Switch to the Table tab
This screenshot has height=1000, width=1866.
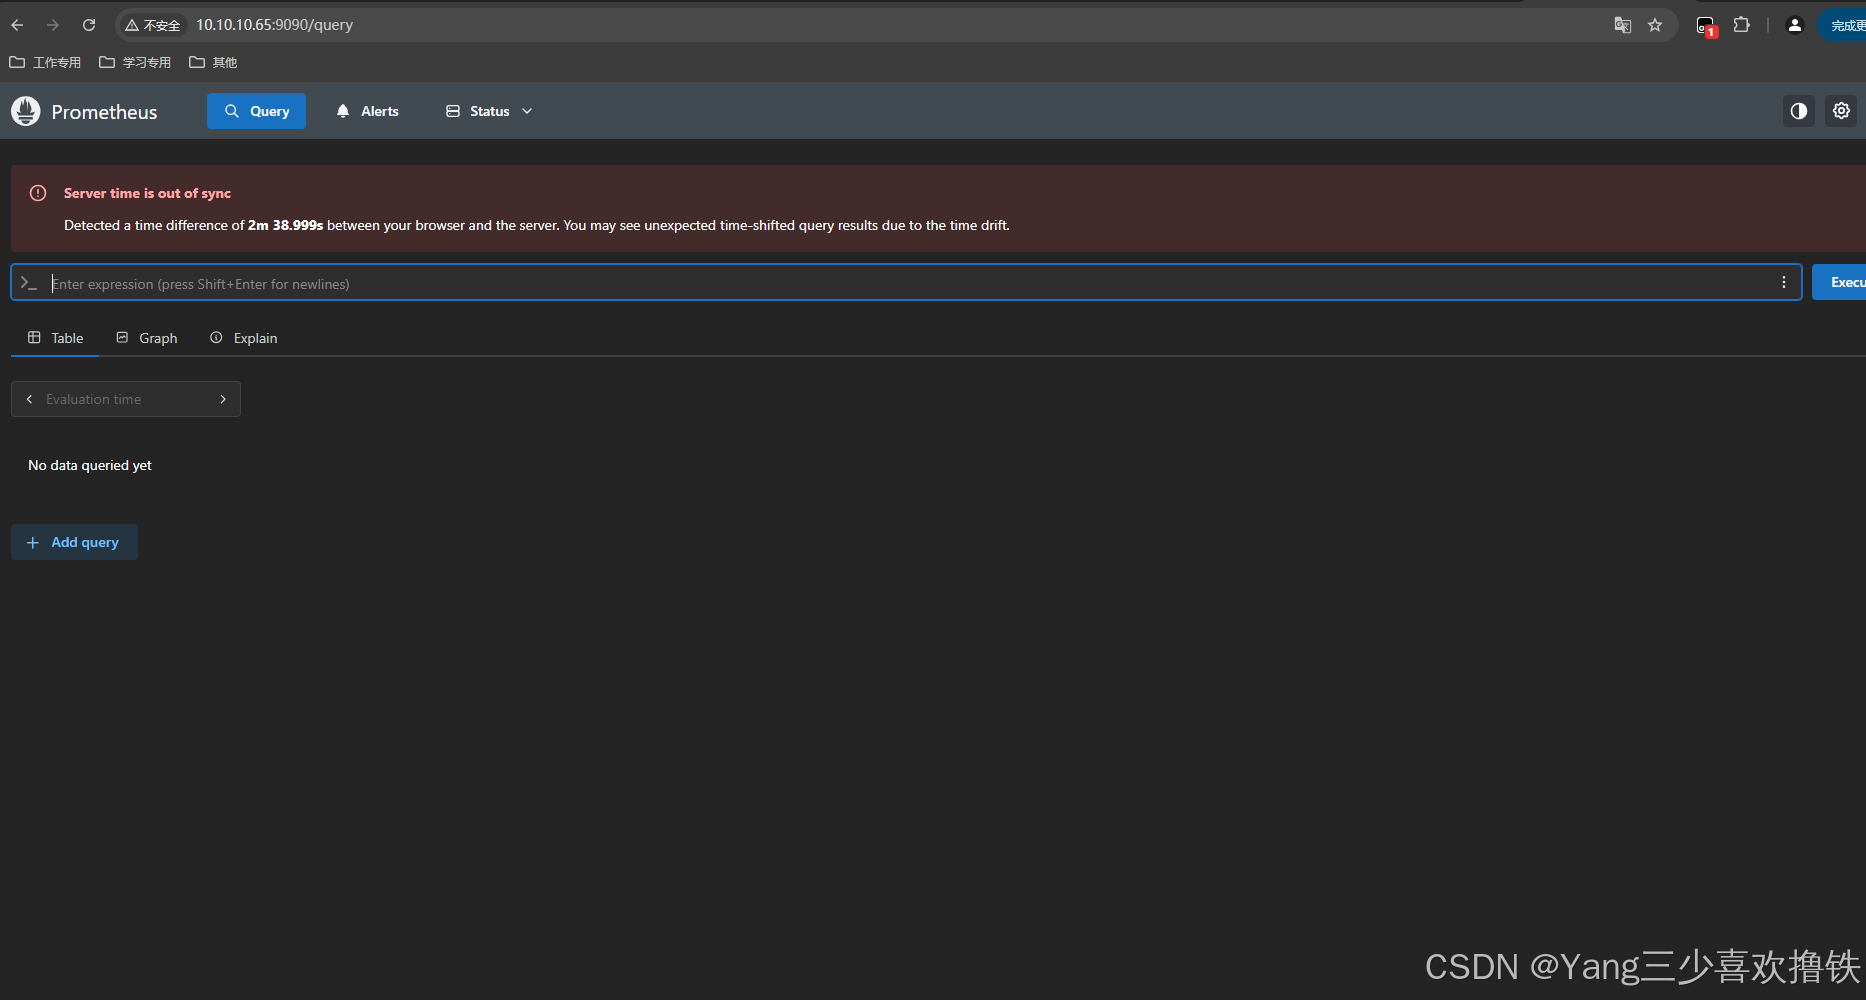[55, 338]
